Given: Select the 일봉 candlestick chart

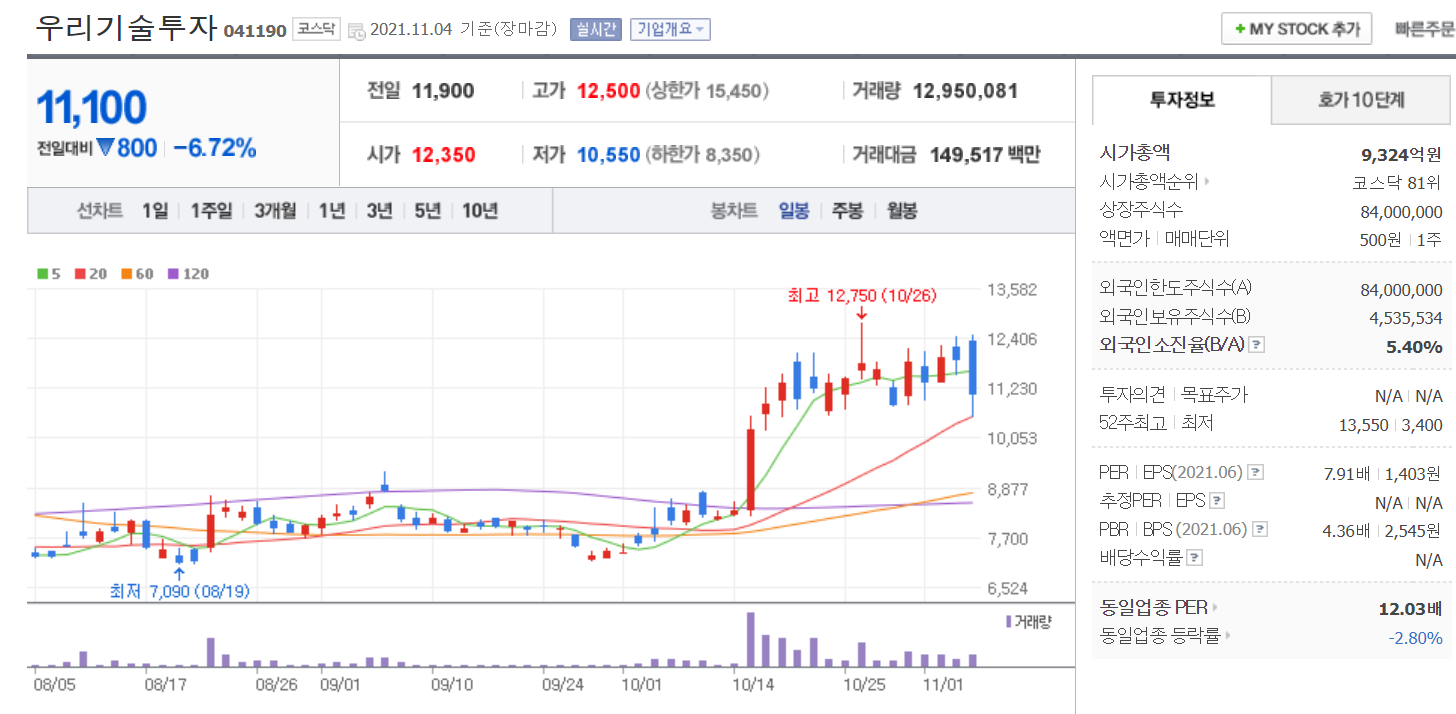Looking at the screenshot, I should (x=794, y=211).
